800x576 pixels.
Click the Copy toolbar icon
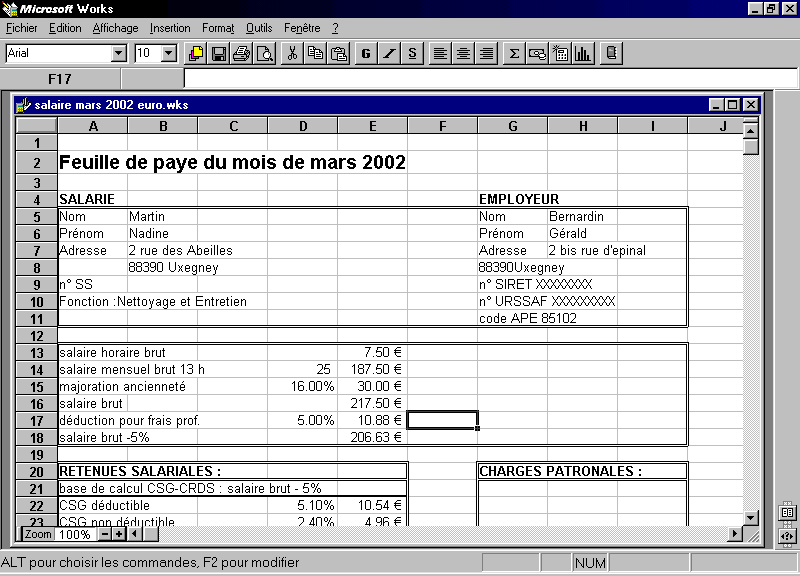click(x=316, y=54)
